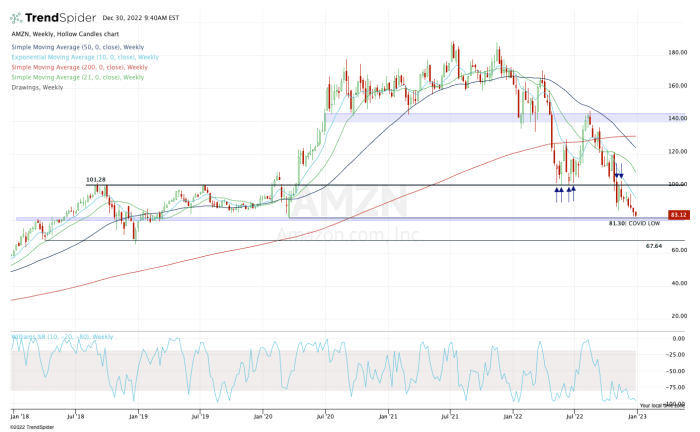Click the 20.00 price axis label
The height and width of the screenshot is (432, 700).
pyautogui.click(x=679, y=316)
